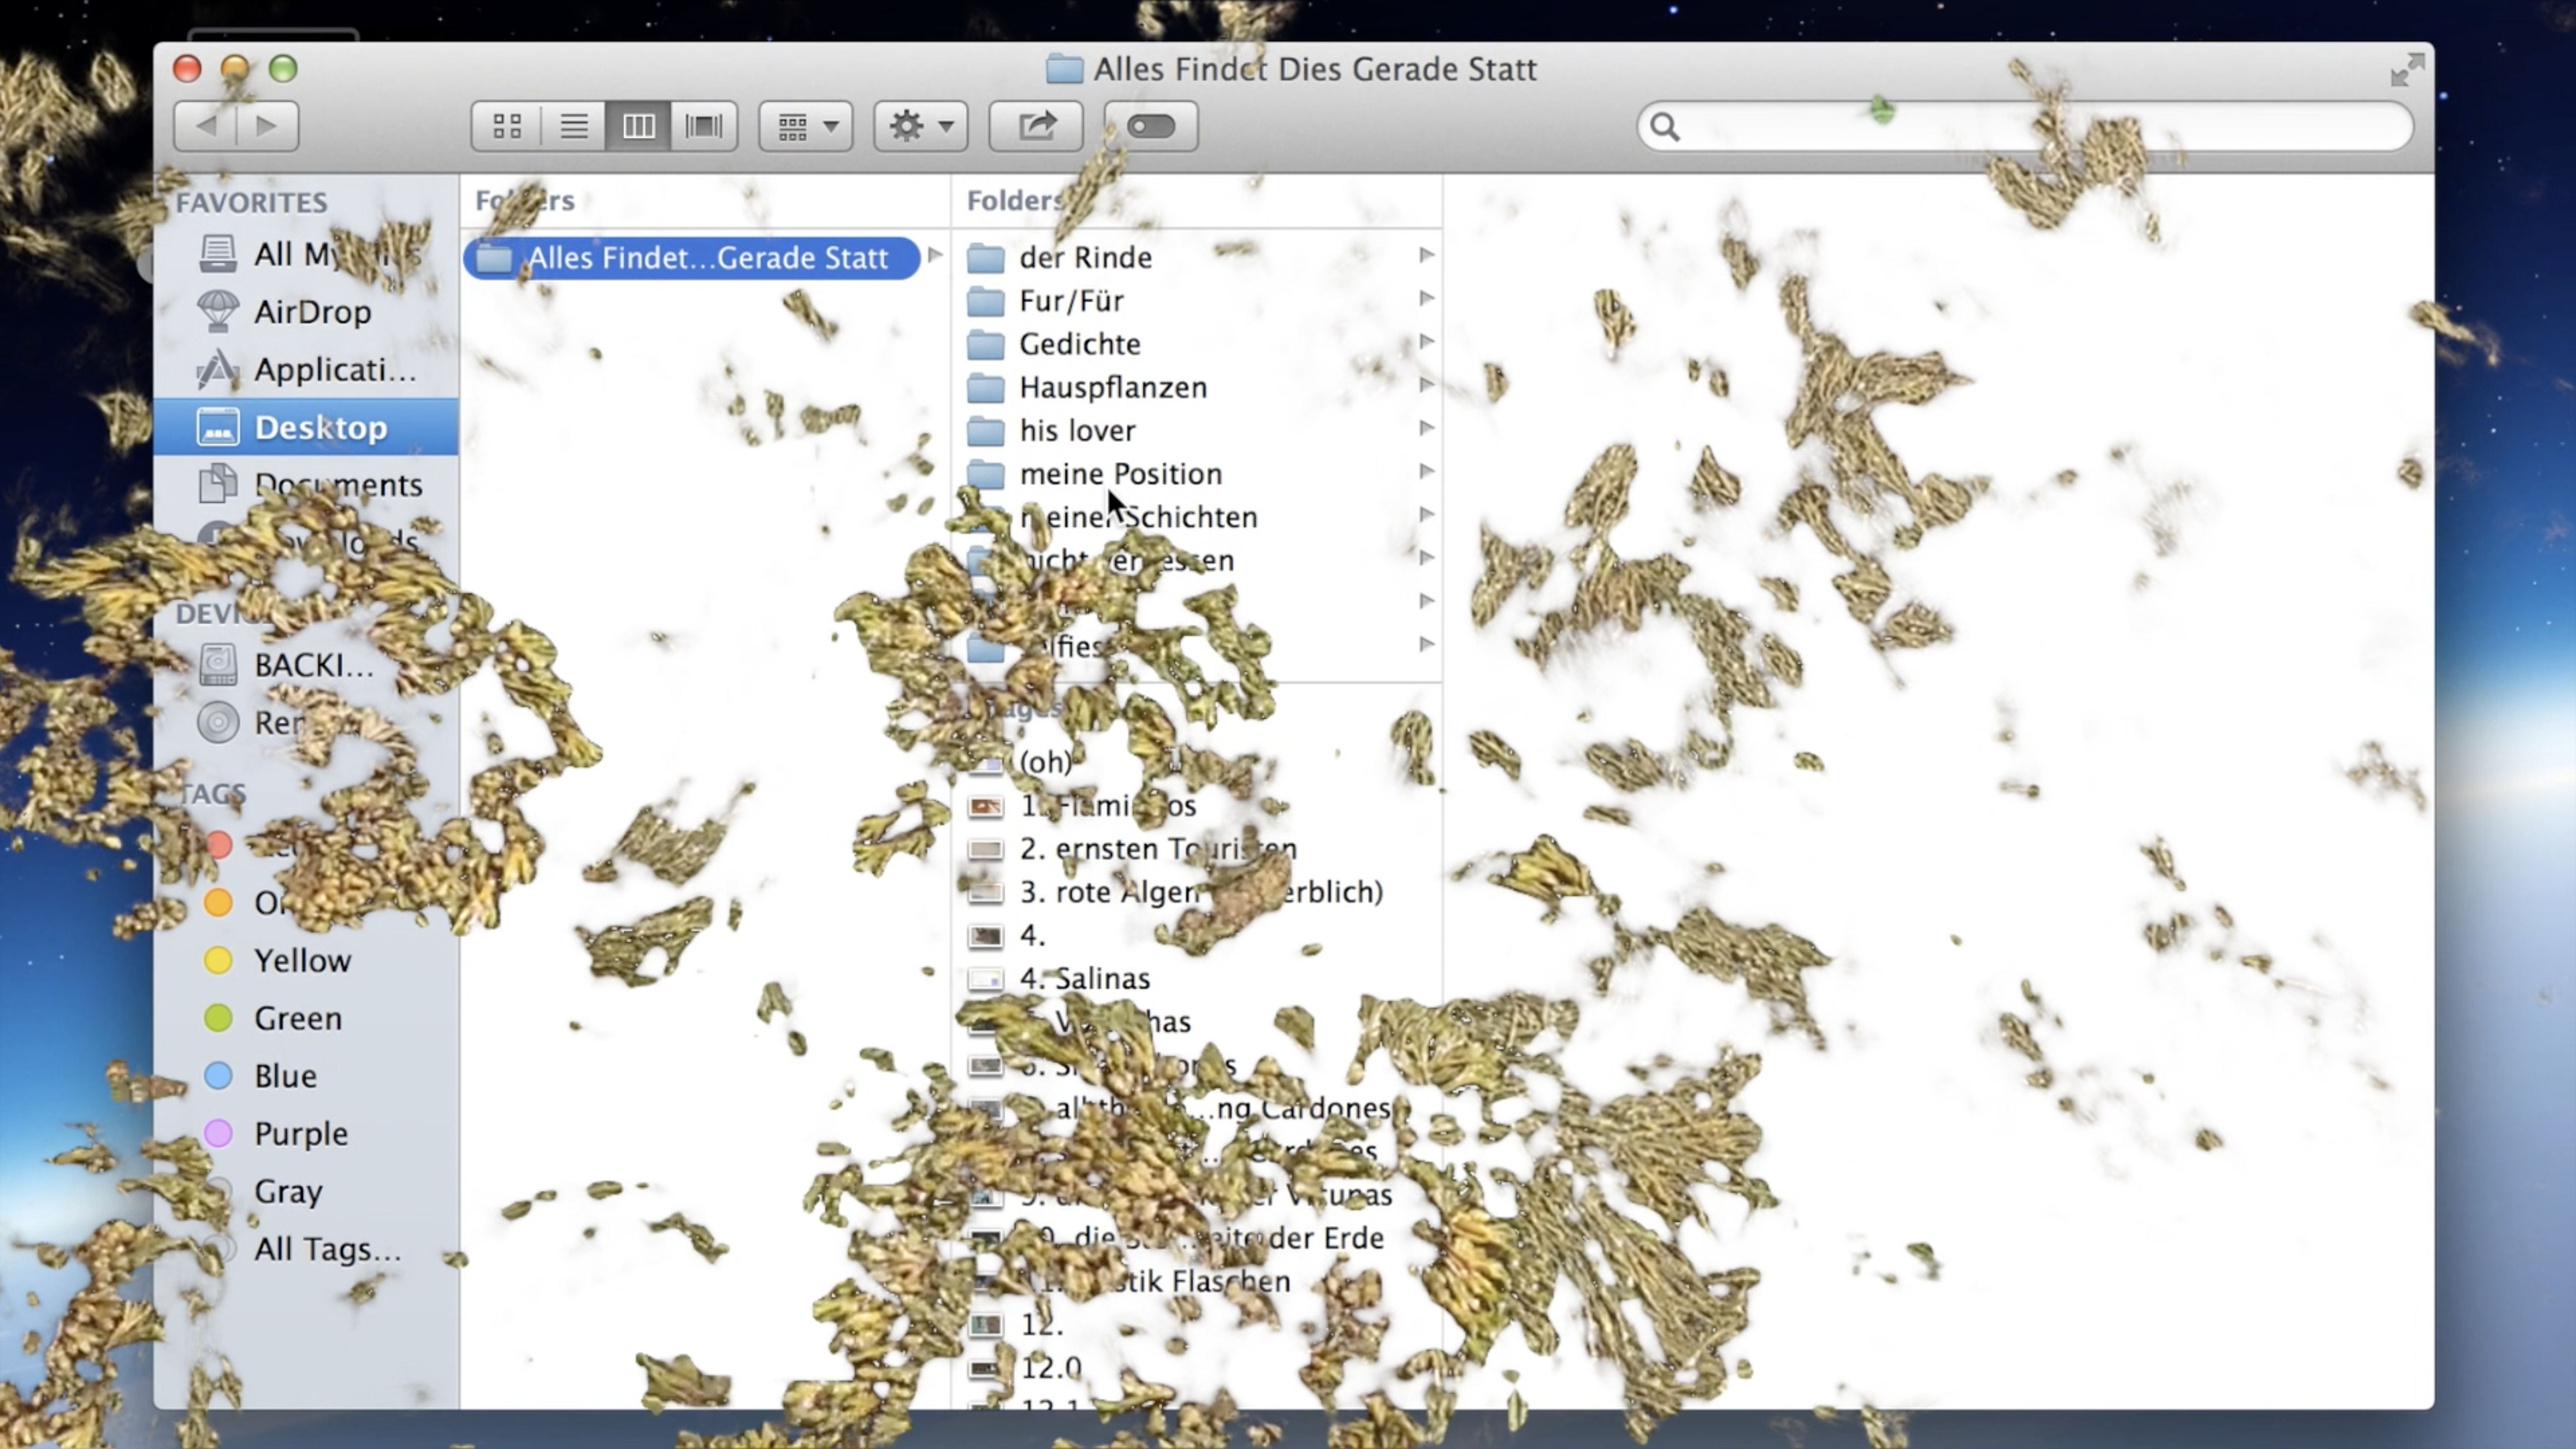Expand the Gedichte folder disclosure arrow
The width and height of the screenshot is (2576, 1449).
tap(1426, 342)
